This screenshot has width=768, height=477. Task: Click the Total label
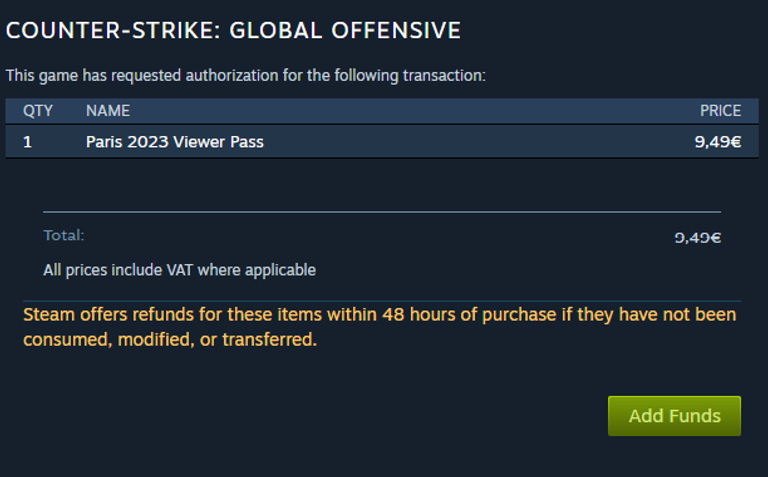point(64,236)
